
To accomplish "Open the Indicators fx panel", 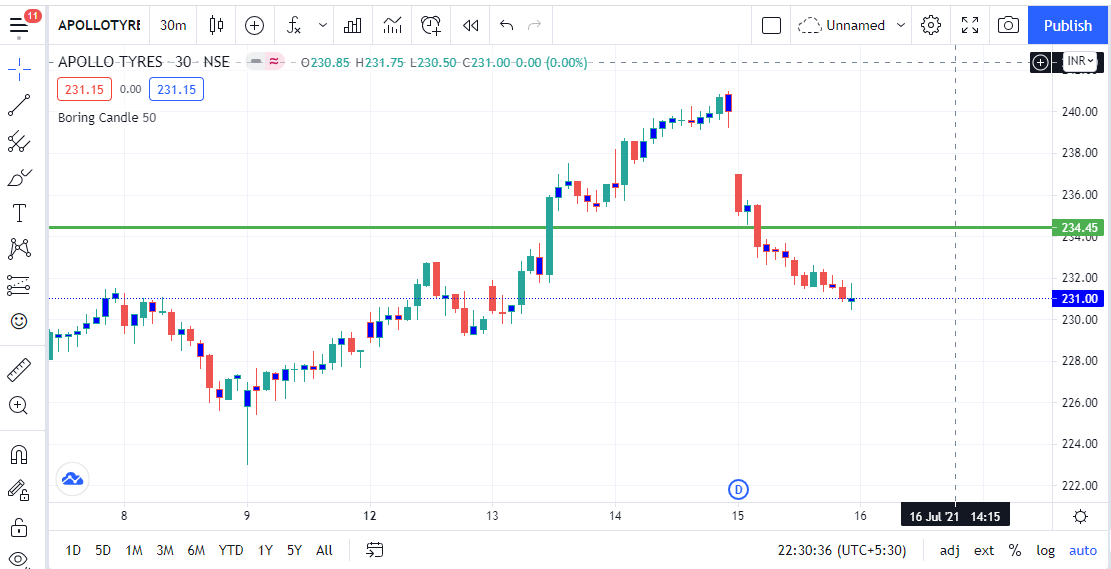I will (x=294, y=25).
